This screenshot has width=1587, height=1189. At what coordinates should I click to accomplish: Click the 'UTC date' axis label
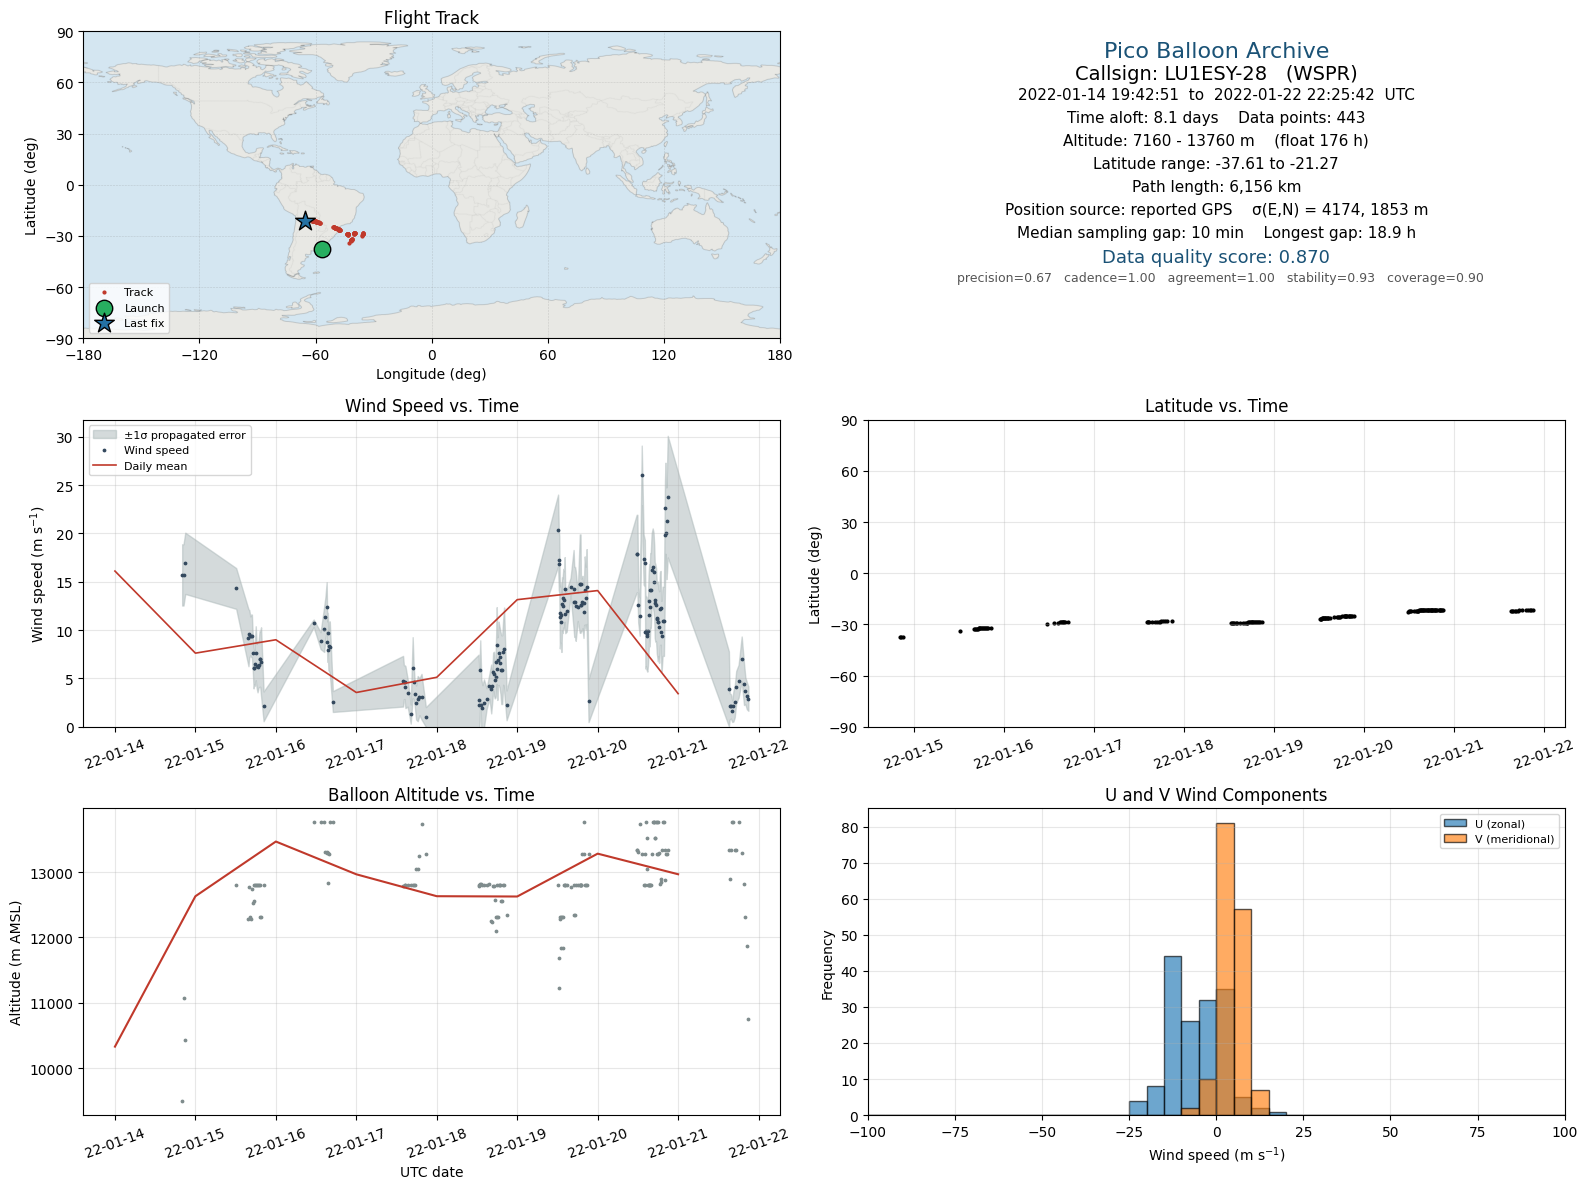[x=431, y=1172]
